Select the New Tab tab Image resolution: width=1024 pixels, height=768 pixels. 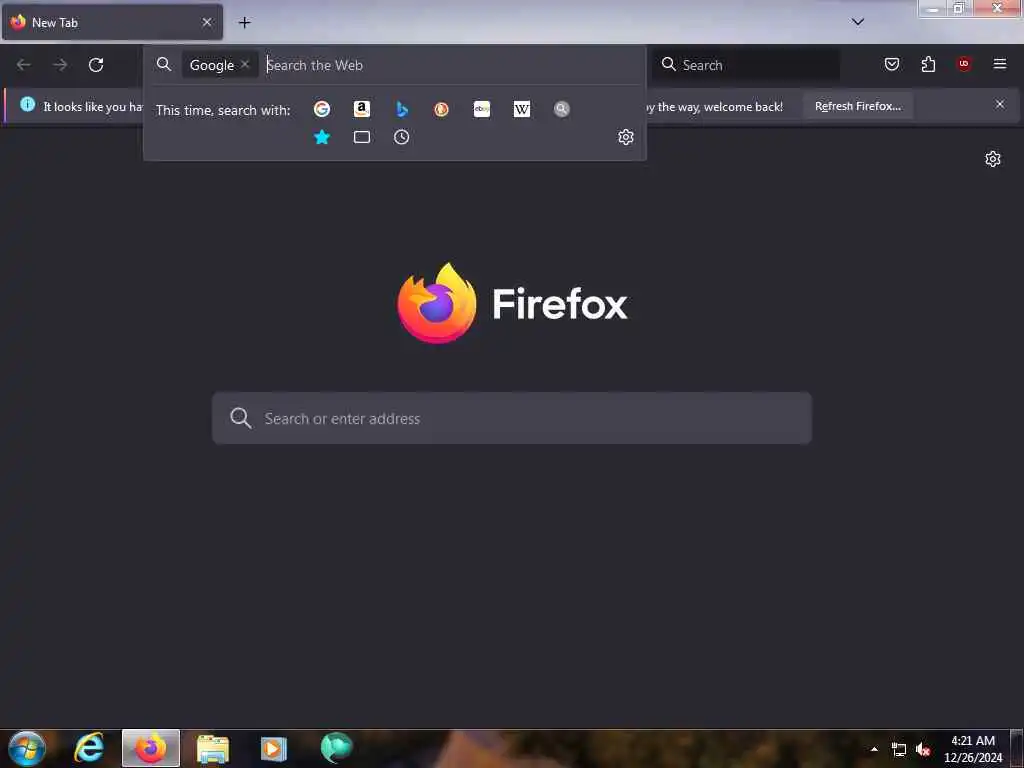click(112, 22)
